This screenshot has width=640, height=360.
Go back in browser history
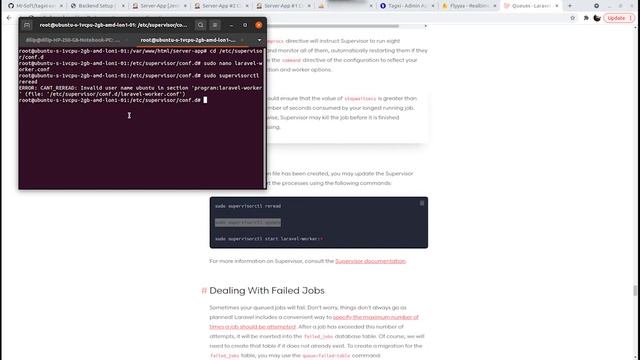pos(9,18)
